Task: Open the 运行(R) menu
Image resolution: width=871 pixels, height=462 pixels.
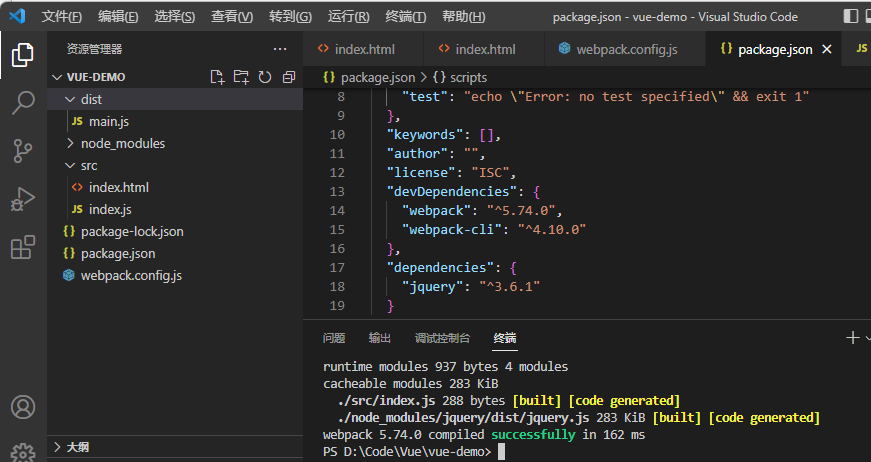Action: click(x=348, y=17)
